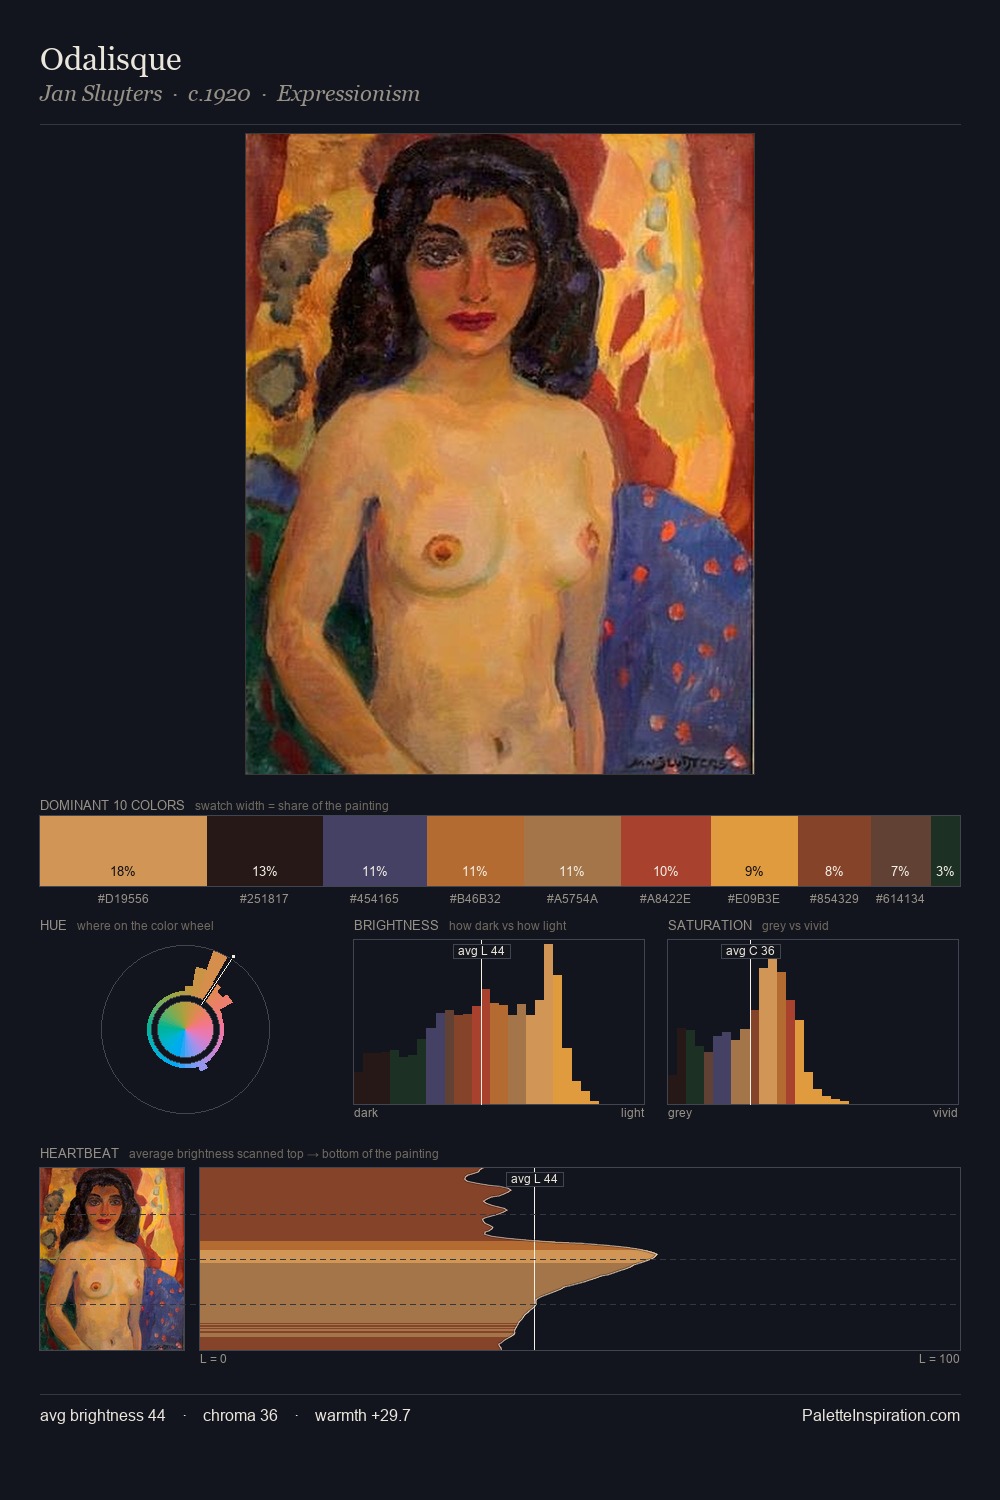Click the 'vivid' axis label
The width and height of the screenshot is (1000, 1500).
(x=945, y=1113)
